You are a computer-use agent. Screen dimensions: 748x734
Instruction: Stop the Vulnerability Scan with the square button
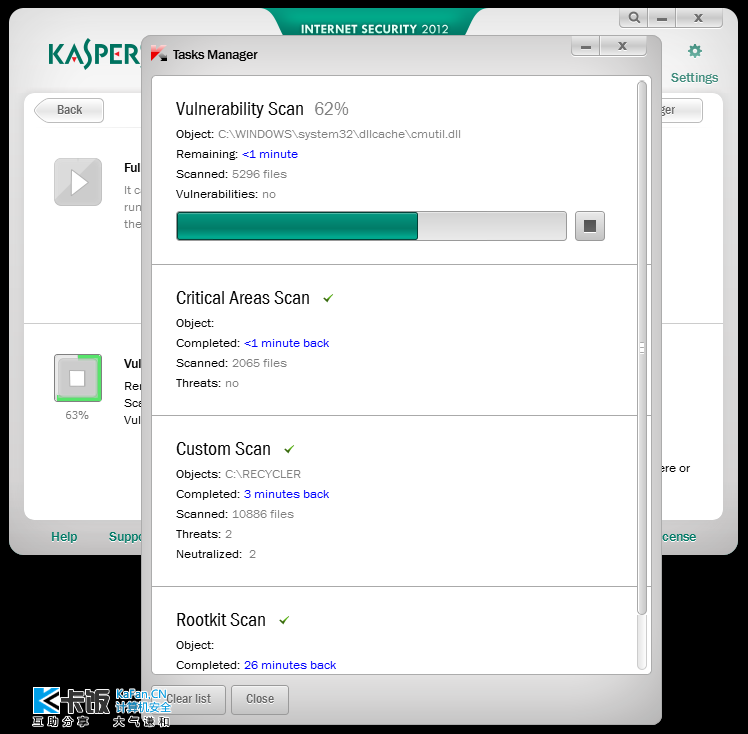tap(590, 226)
